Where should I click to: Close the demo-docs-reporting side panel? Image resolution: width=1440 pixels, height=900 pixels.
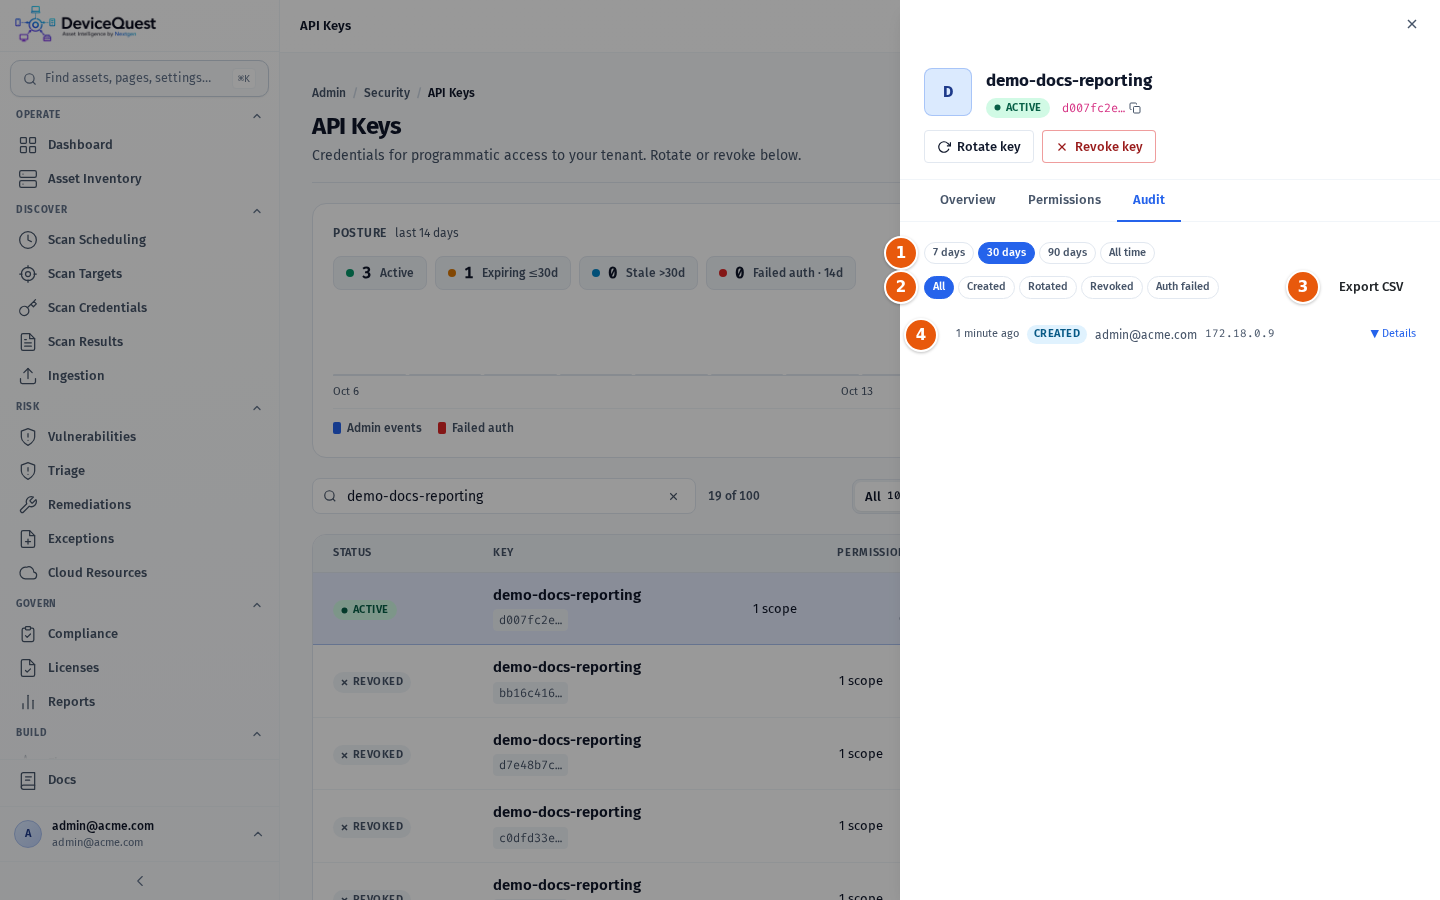(x=1412, y=24)
